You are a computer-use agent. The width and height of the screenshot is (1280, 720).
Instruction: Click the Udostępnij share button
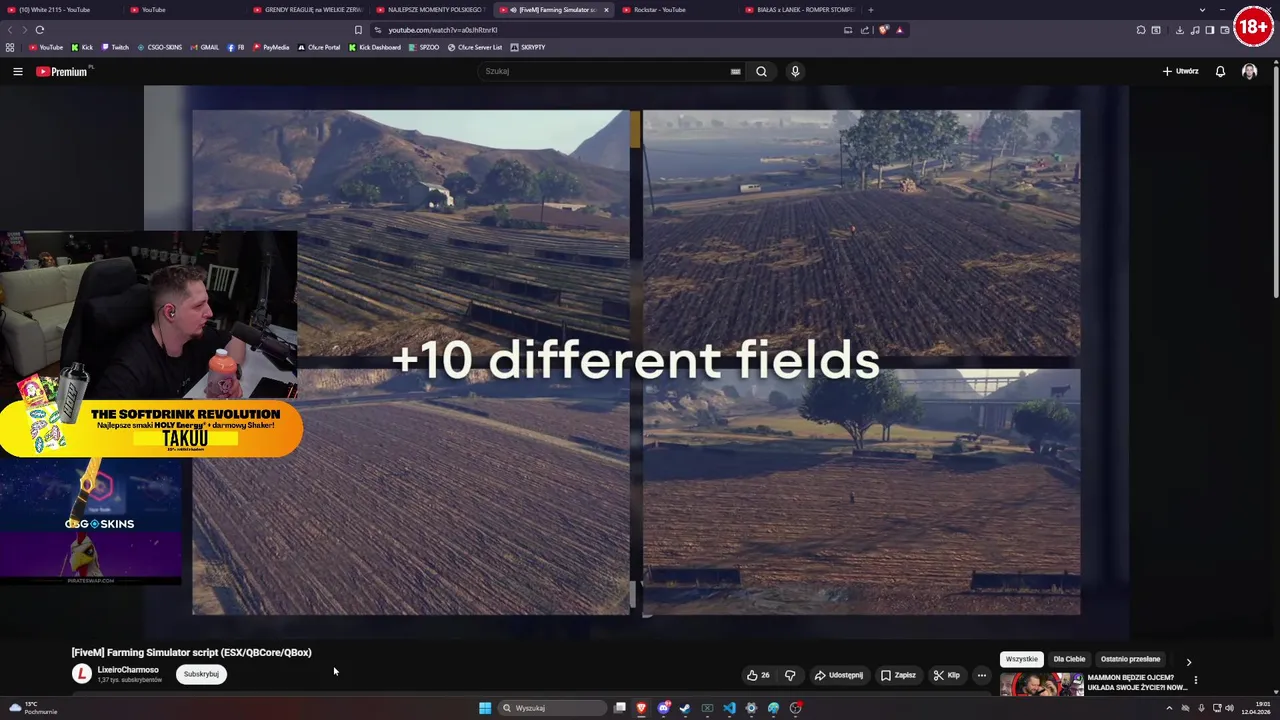838,675
